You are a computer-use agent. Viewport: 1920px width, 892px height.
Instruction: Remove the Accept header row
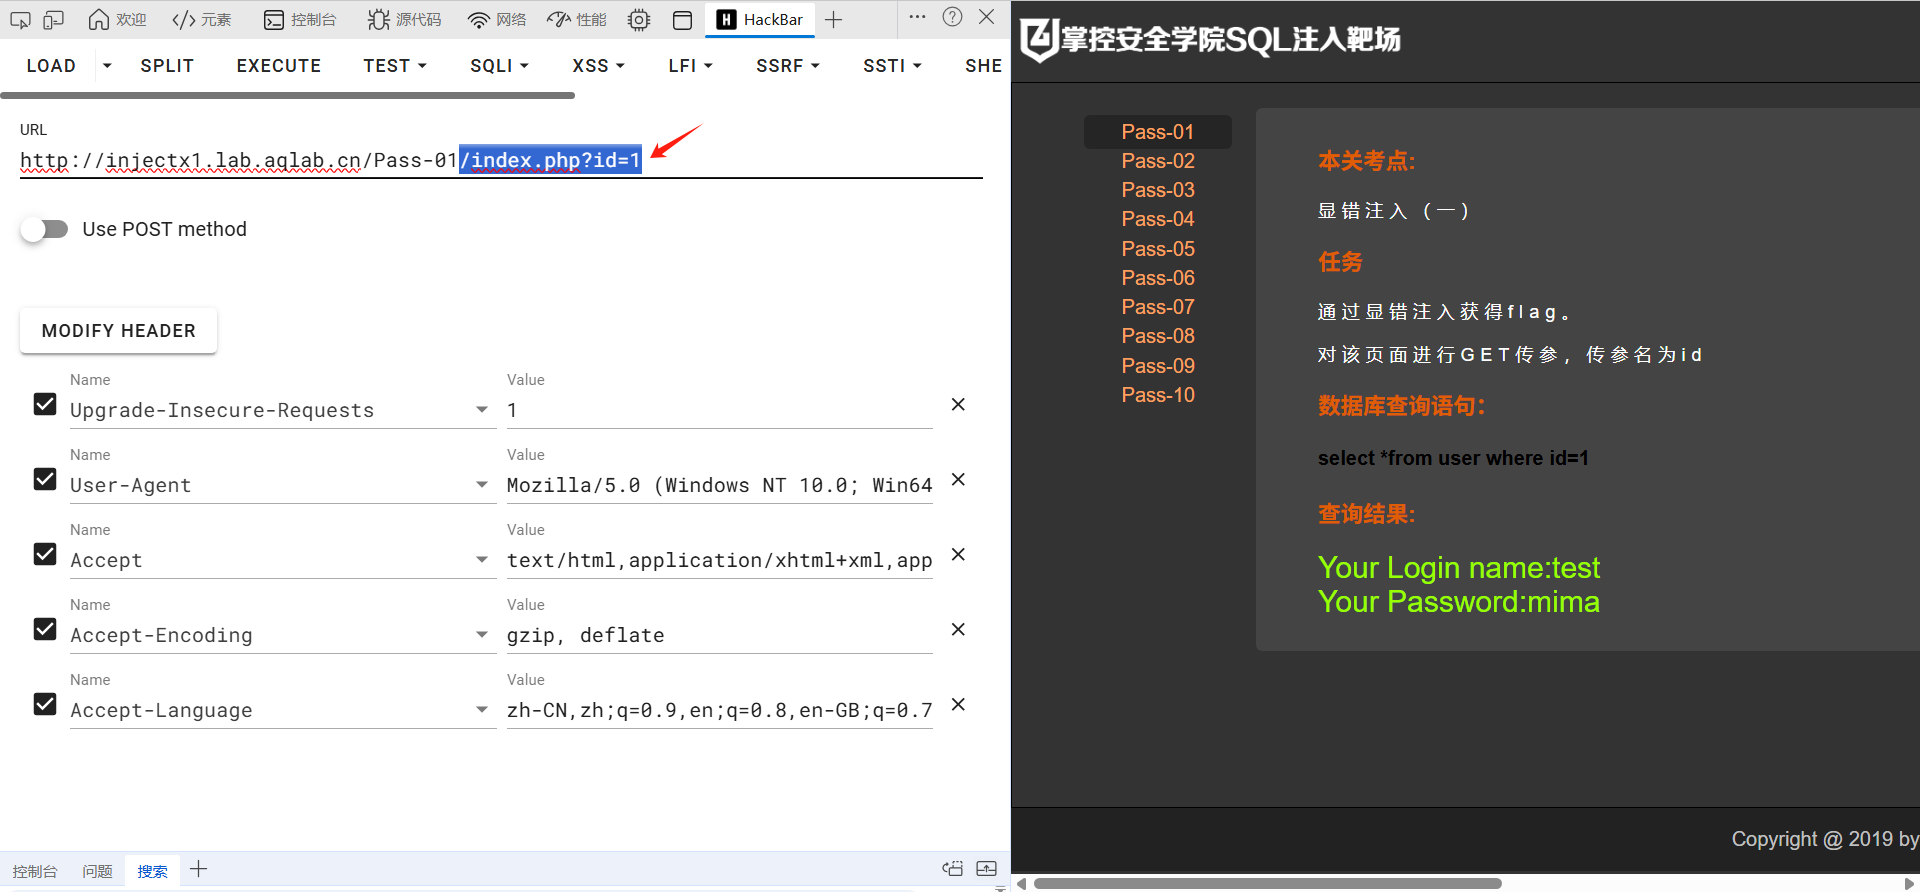click(958, 554)
